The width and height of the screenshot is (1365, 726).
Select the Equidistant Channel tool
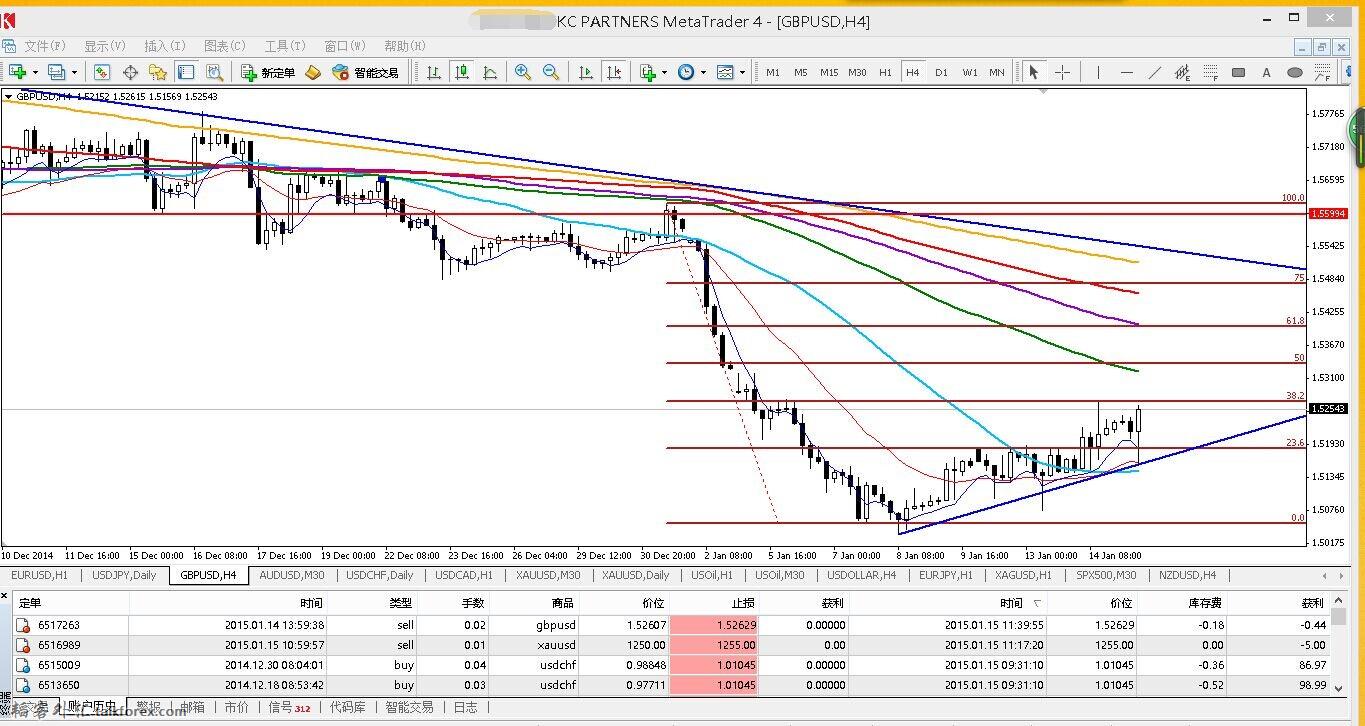pyautogui.click(x=1182, y=72)
